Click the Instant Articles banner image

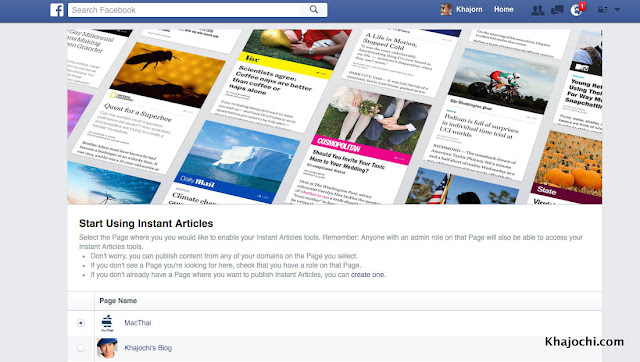pyautogui.click(x=334, y=117)
